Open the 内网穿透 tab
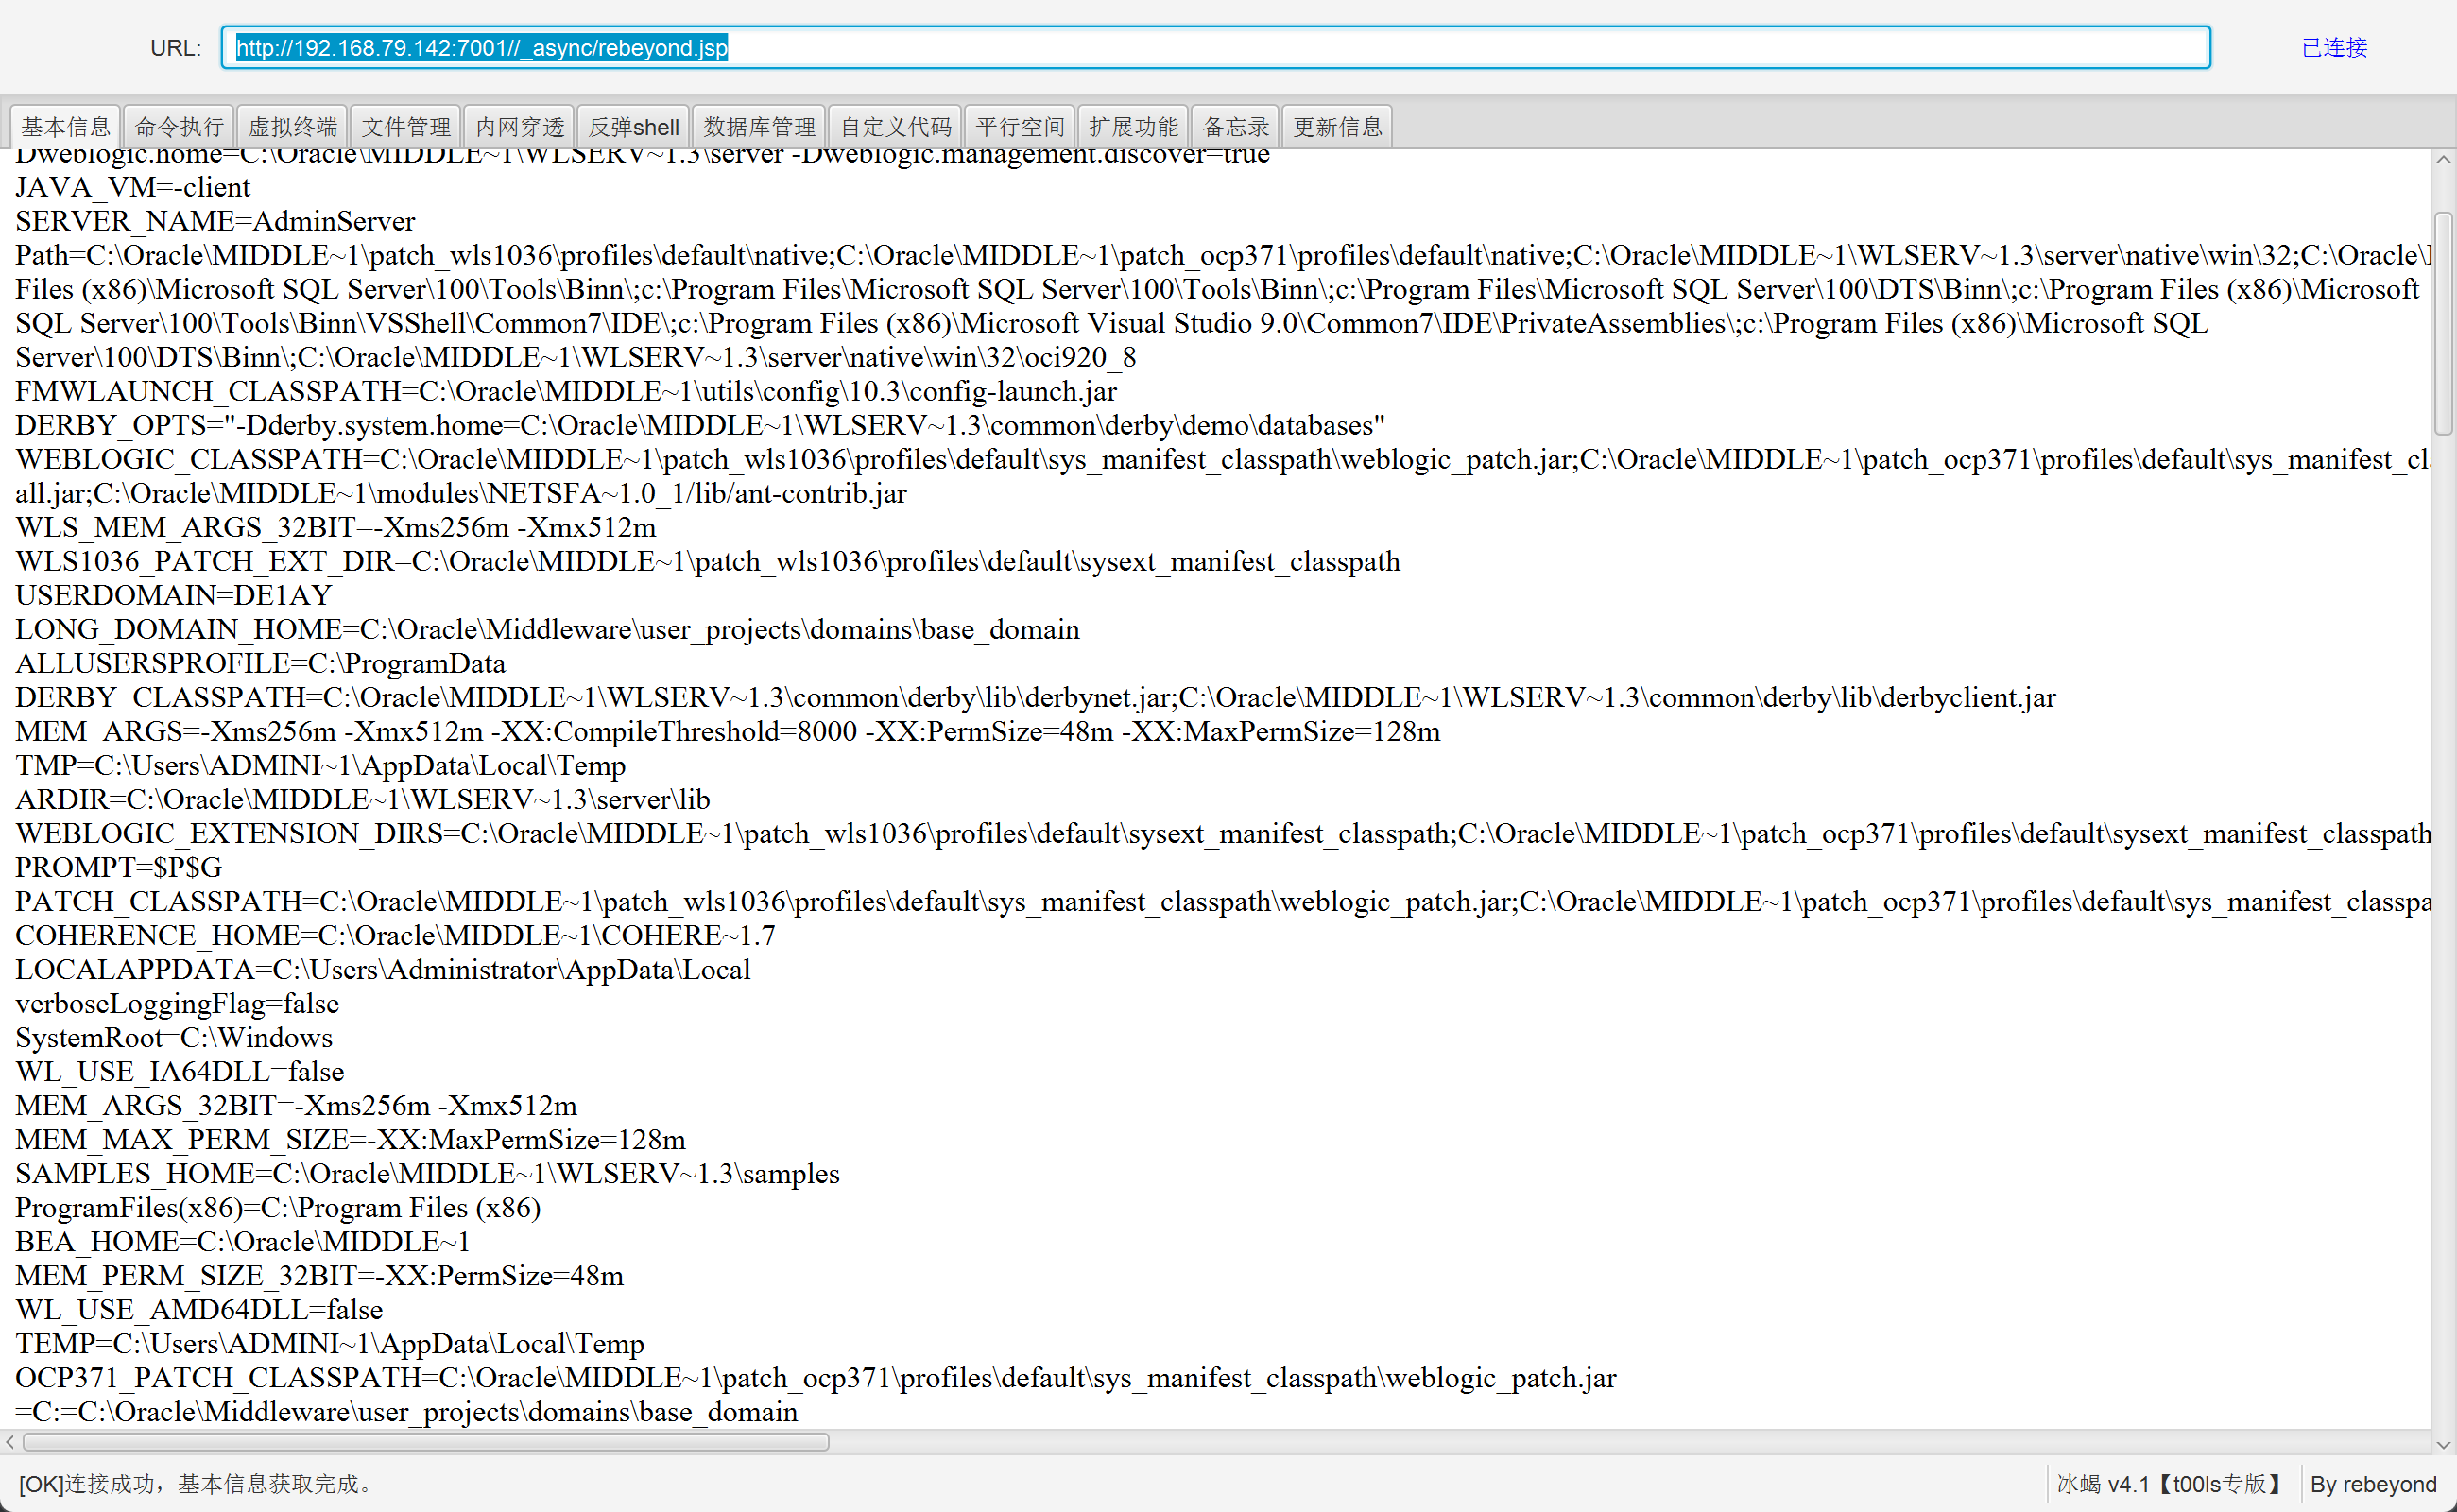This screenshot has height=1512, width=2457. [520, 127]
